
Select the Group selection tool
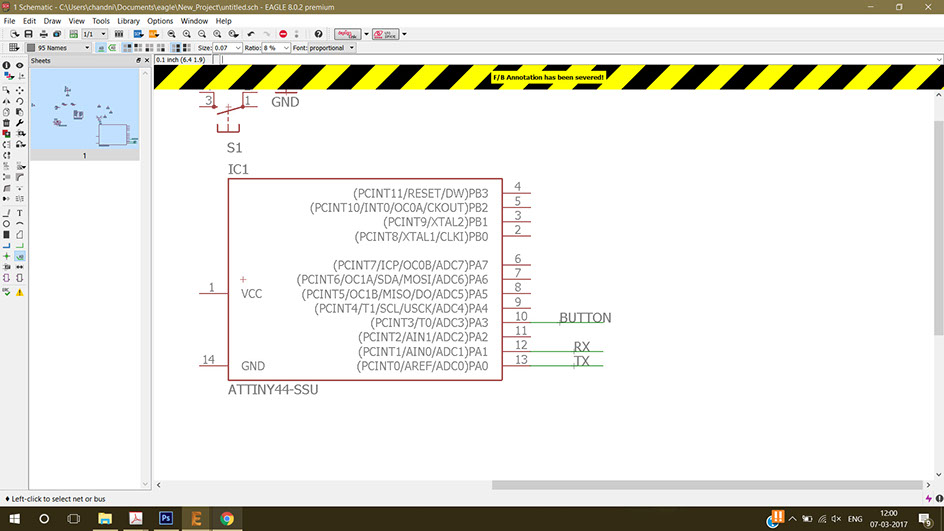7,90
